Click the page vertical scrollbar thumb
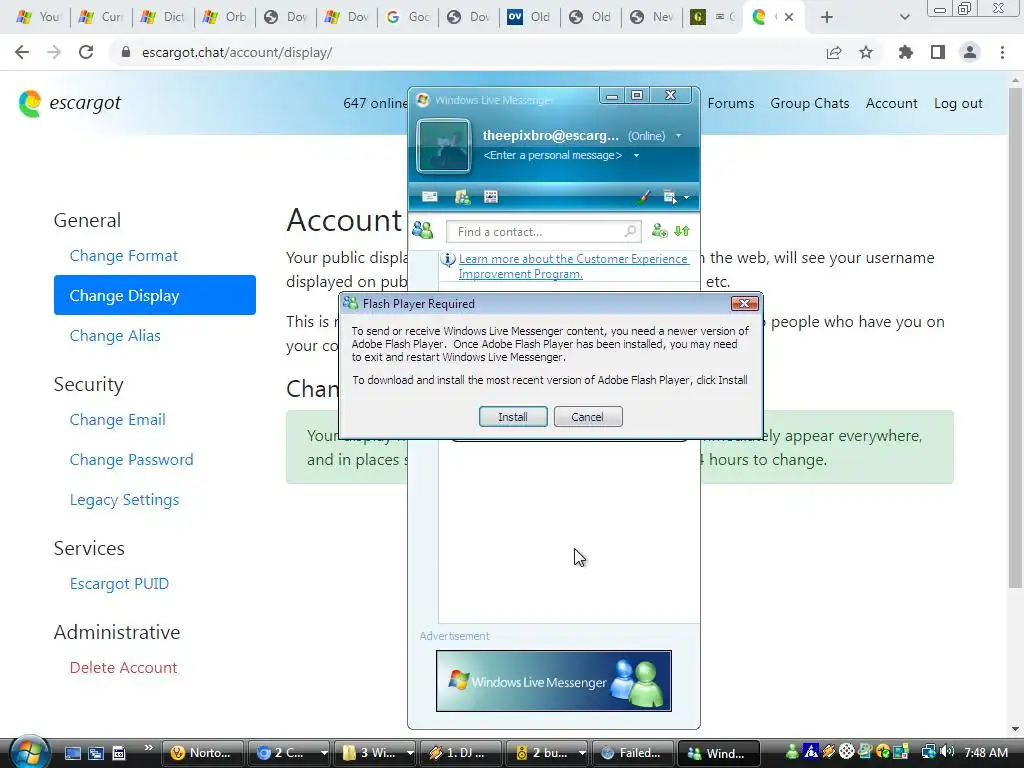The image size is (1024, 768). click(x=1015, y=336)
